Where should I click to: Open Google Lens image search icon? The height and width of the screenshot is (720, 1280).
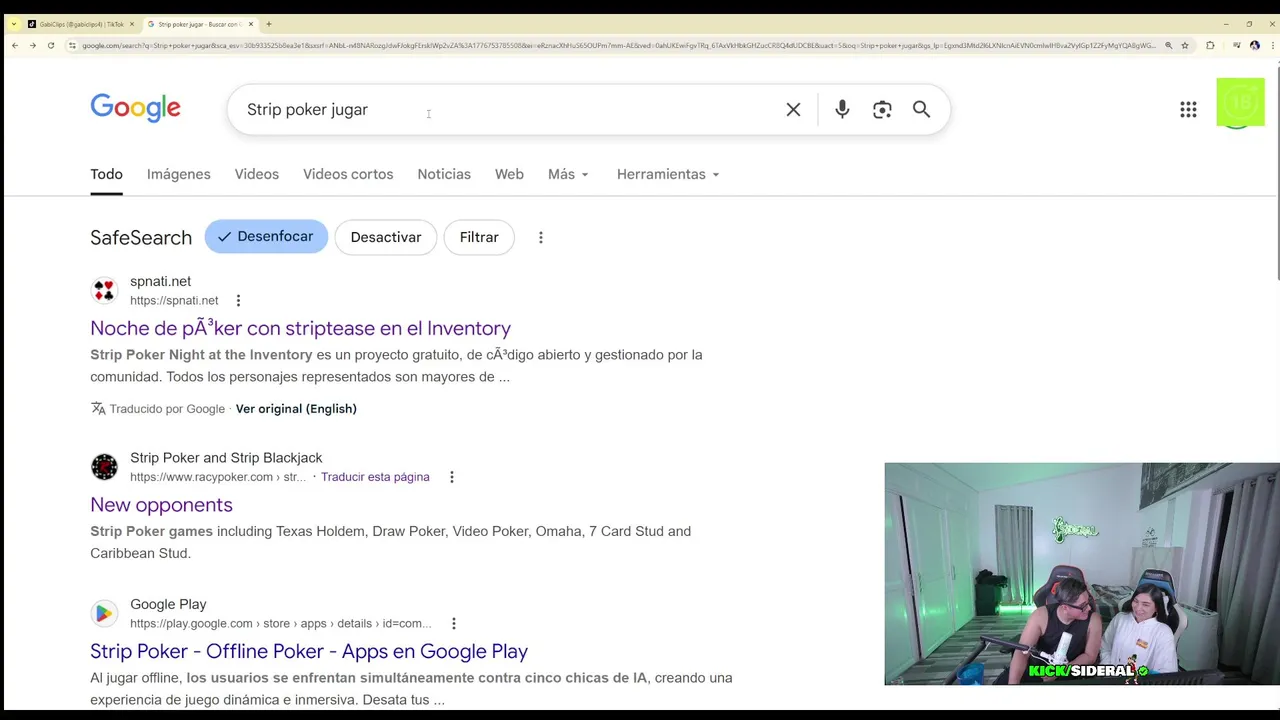click(x=882, y=110)
